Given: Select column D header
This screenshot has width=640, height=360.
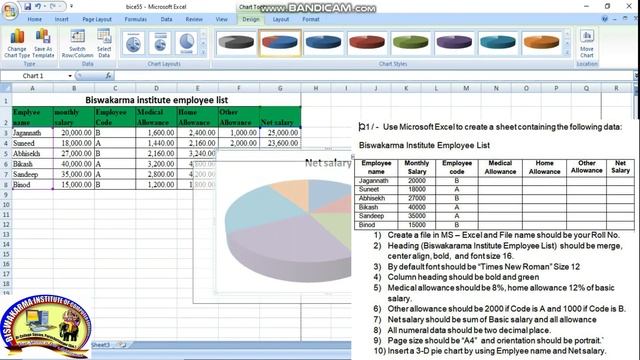Looking at the screenshot, I should point(156,88).
